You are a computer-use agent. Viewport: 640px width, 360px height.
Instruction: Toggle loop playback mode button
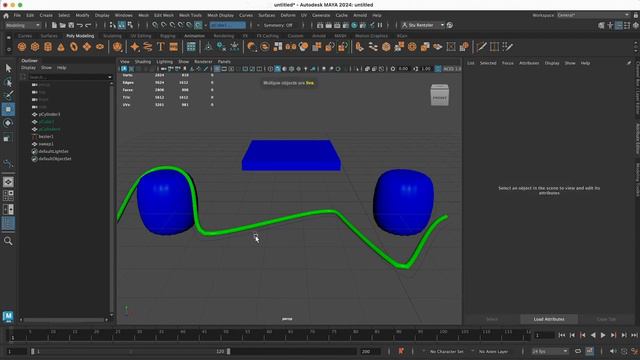point(578,351)
